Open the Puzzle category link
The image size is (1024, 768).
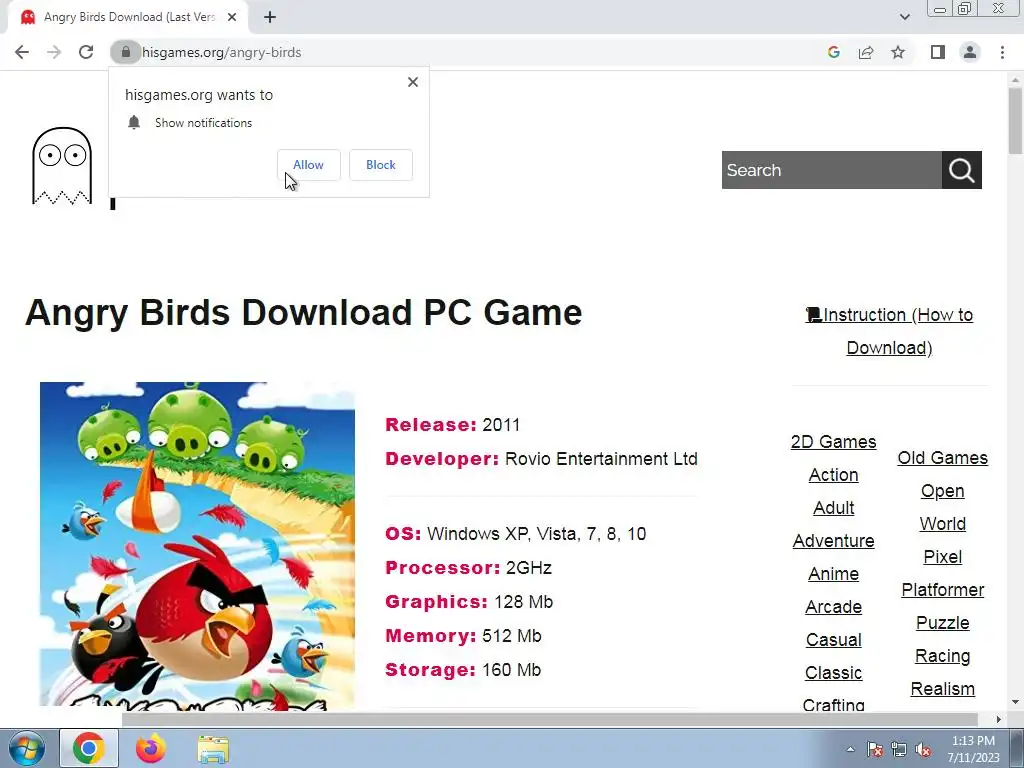pyautogui.click(x=942, y=623)
